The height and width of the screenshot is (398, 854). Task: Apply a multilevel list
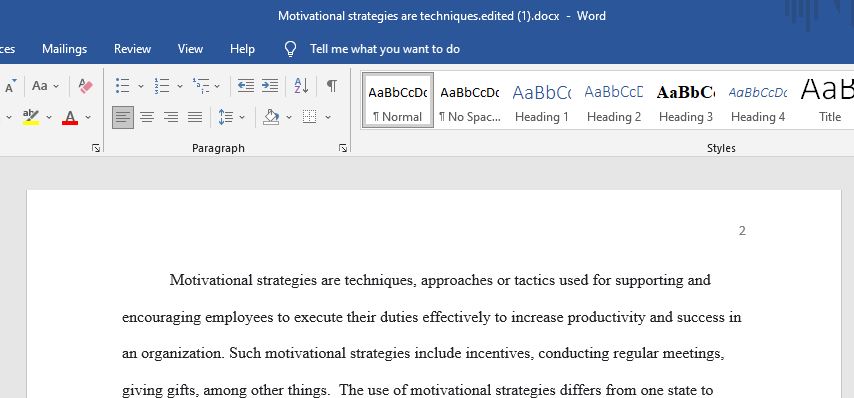pyautogui.click(x=201, y=86)
